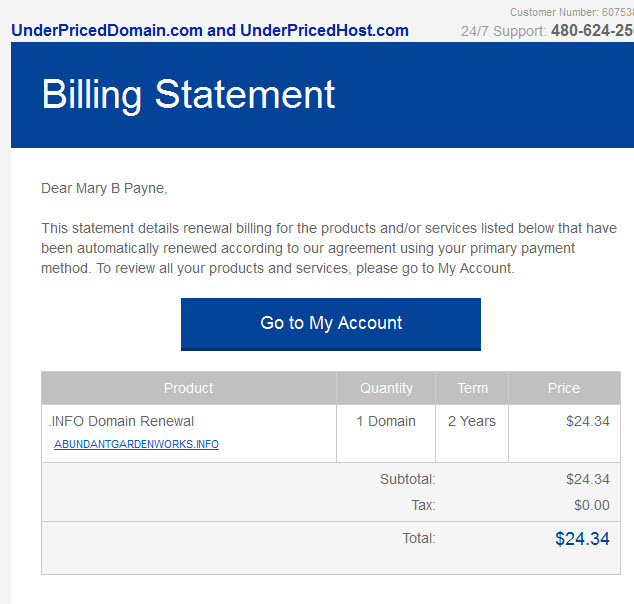Select the 24/7 Support phone number
Screen dimensions: 634x604
592,31
